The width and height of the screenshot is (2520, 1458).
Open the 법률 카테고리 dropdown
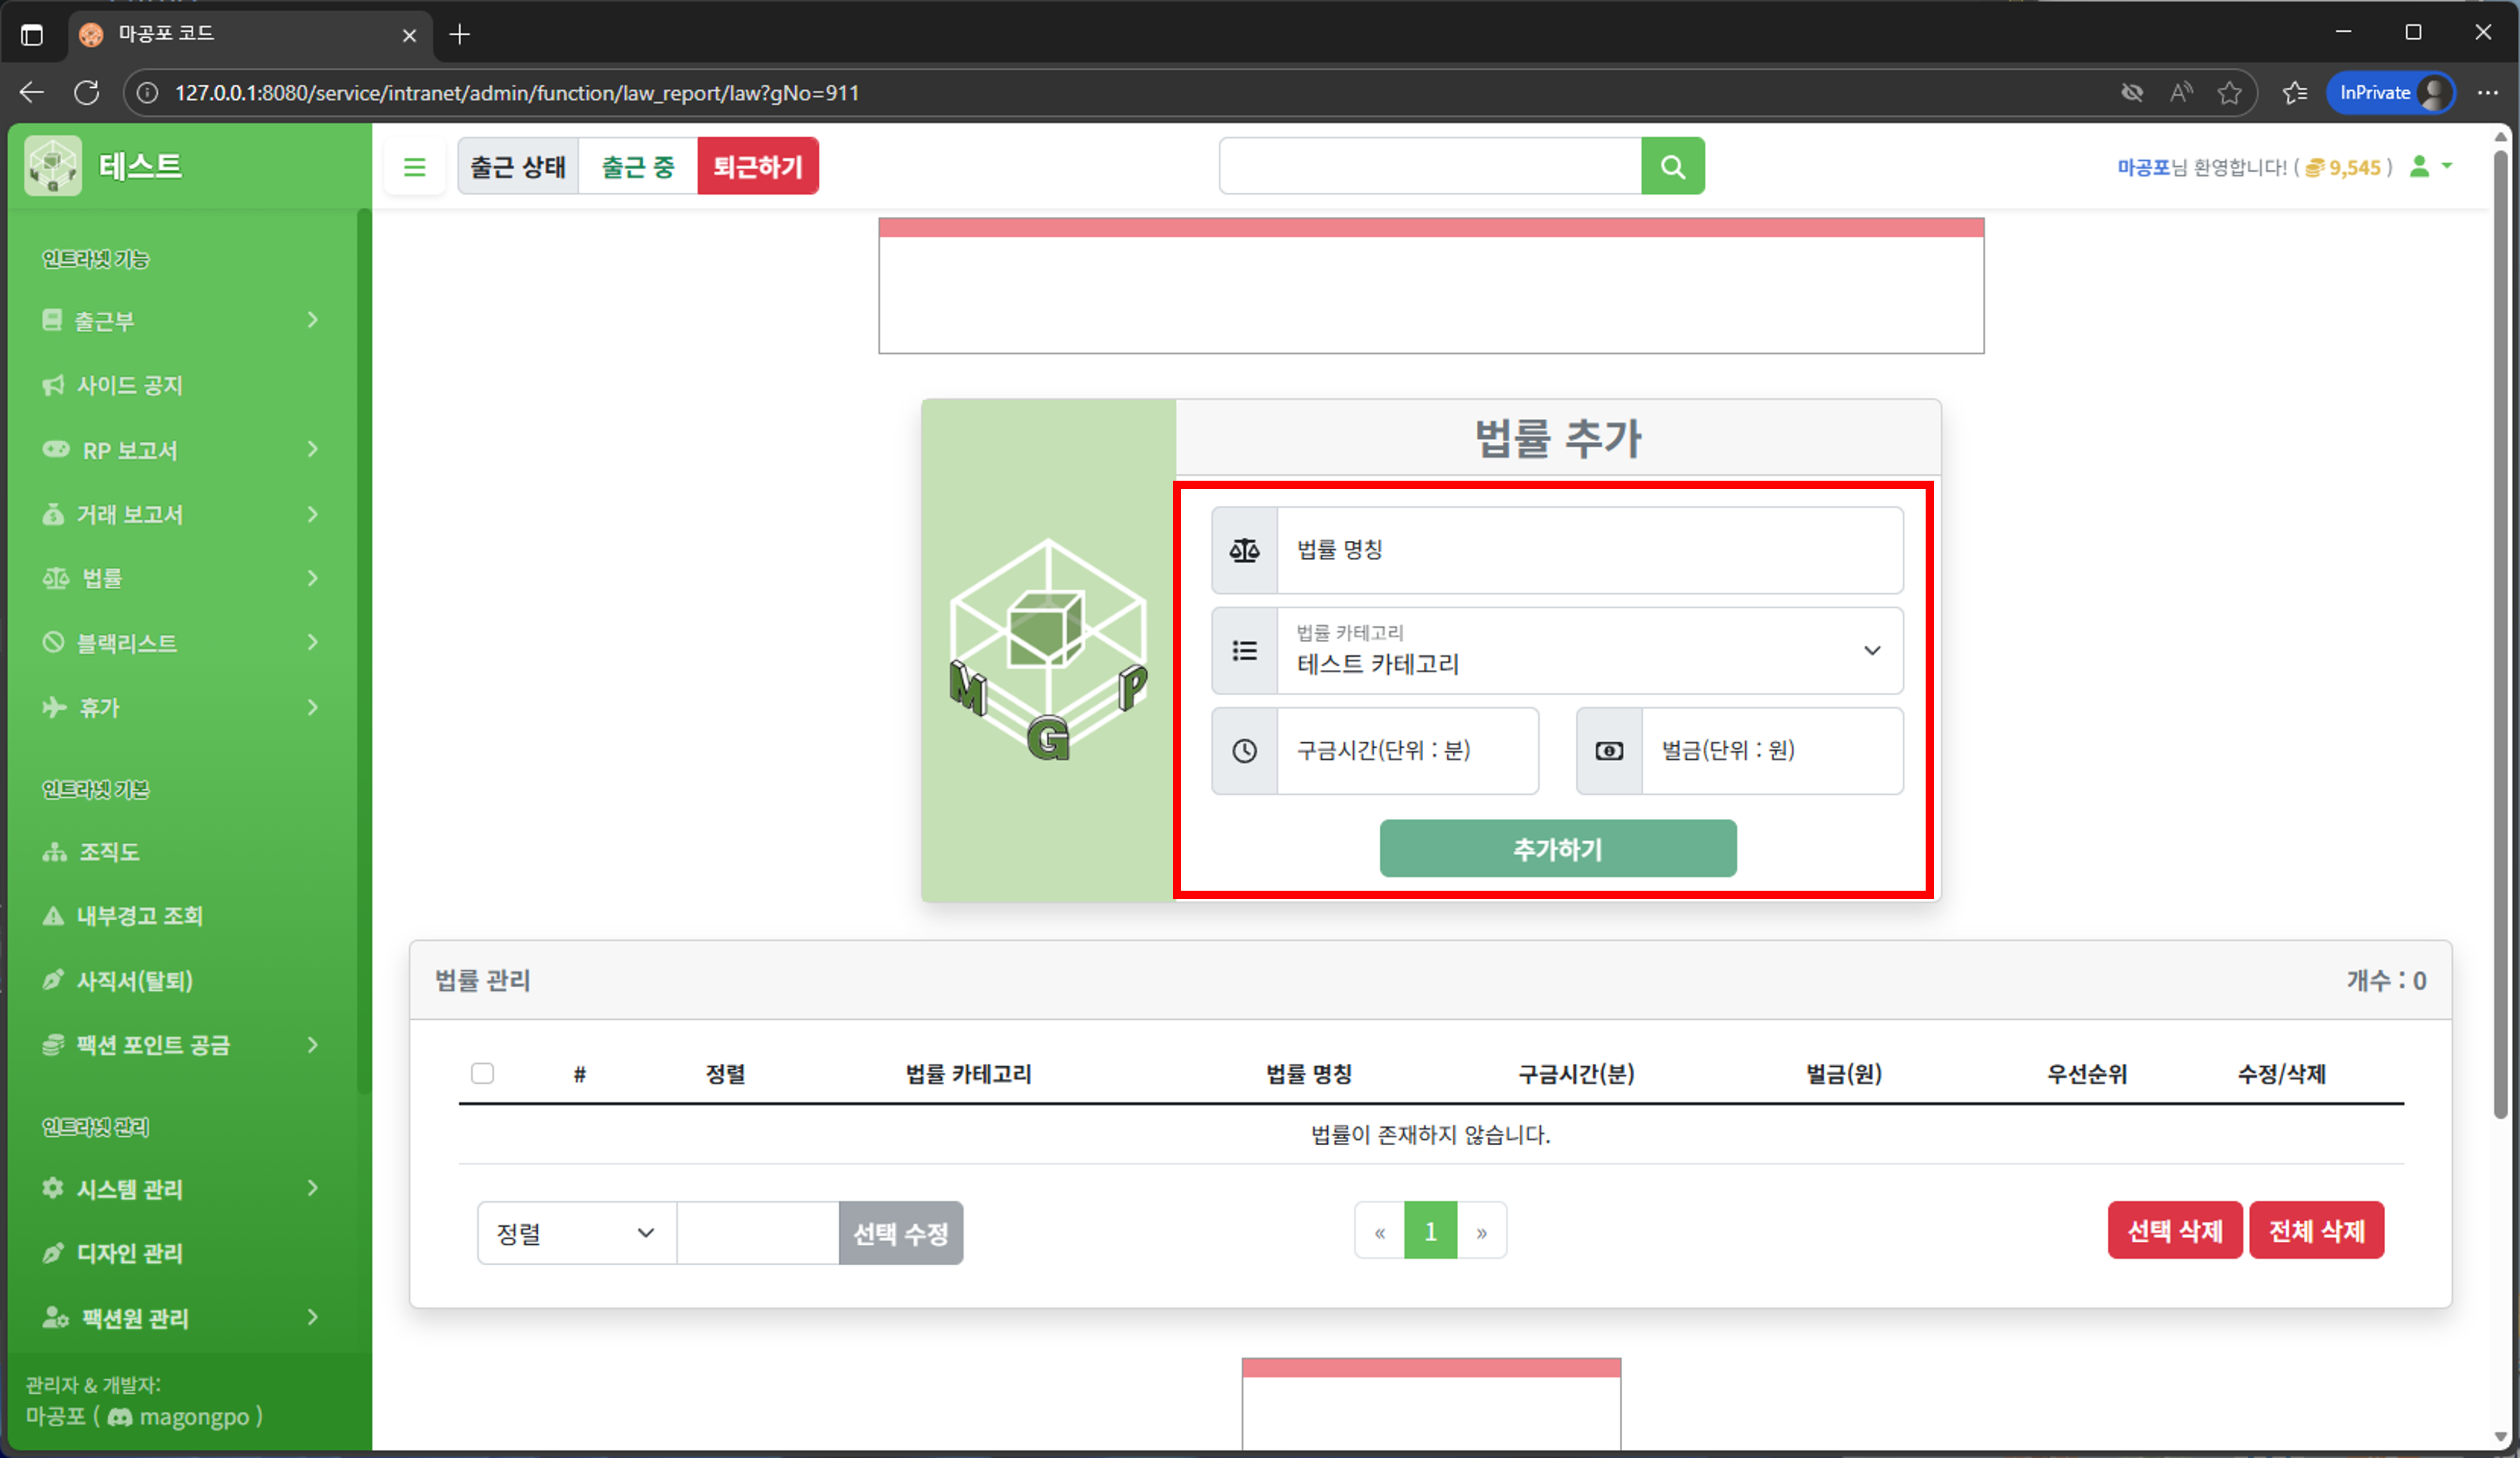pyautogui.click(x=1590, y=651)
